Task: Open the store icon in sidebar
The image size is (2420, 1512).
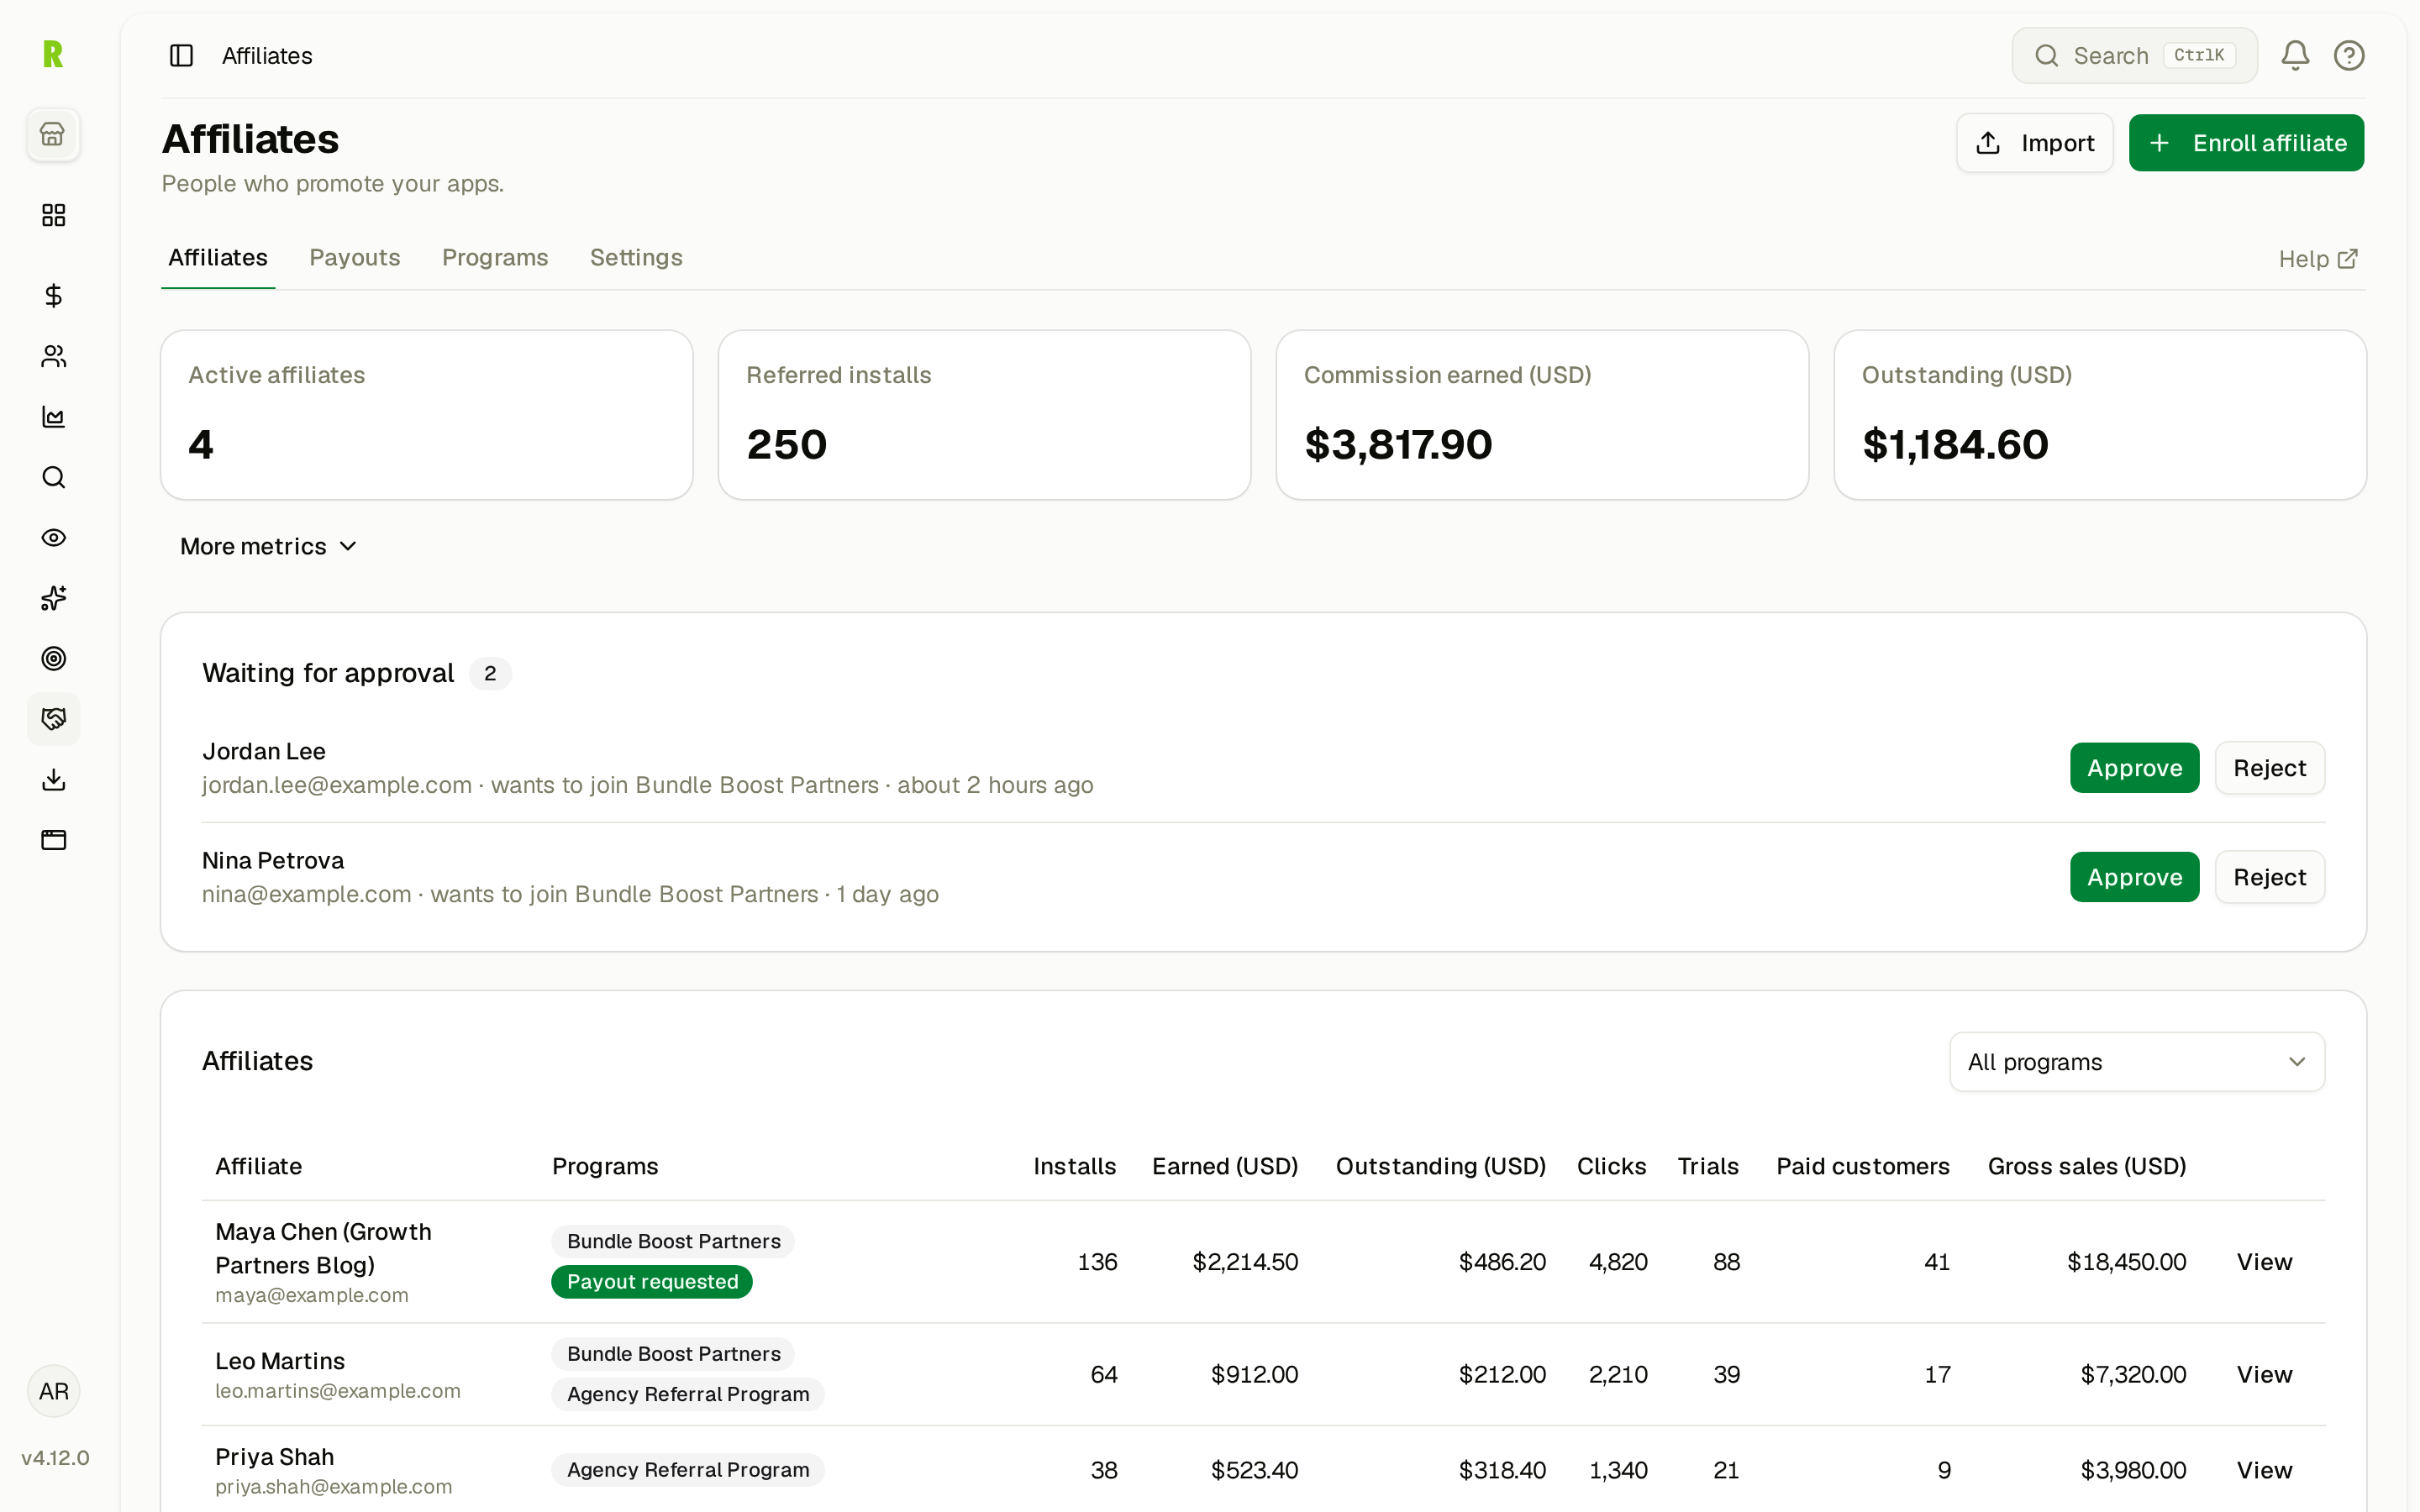Action: 53,134
